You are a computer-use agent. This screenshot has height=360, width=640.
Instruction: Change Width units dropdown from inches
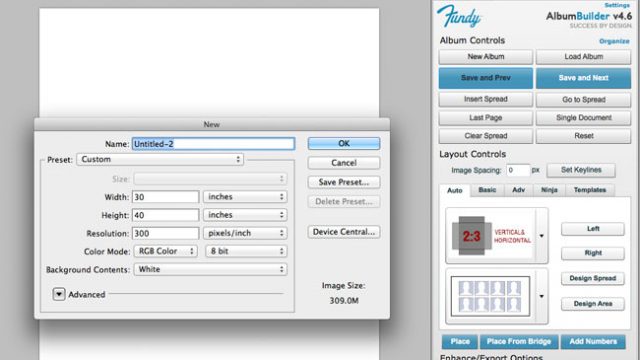[245, 197]
